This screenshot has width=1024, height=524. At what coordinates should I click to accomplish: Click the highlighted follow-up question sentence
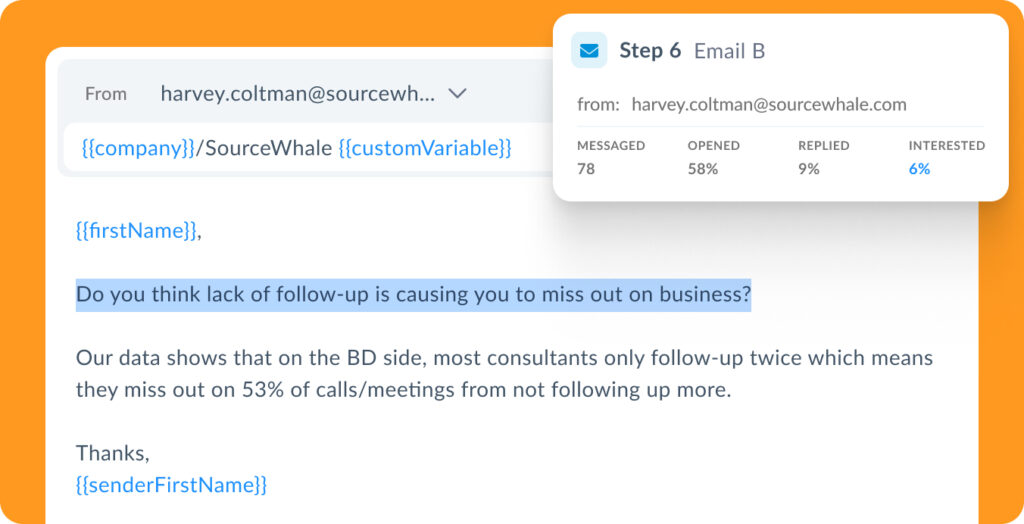[413, 295]
